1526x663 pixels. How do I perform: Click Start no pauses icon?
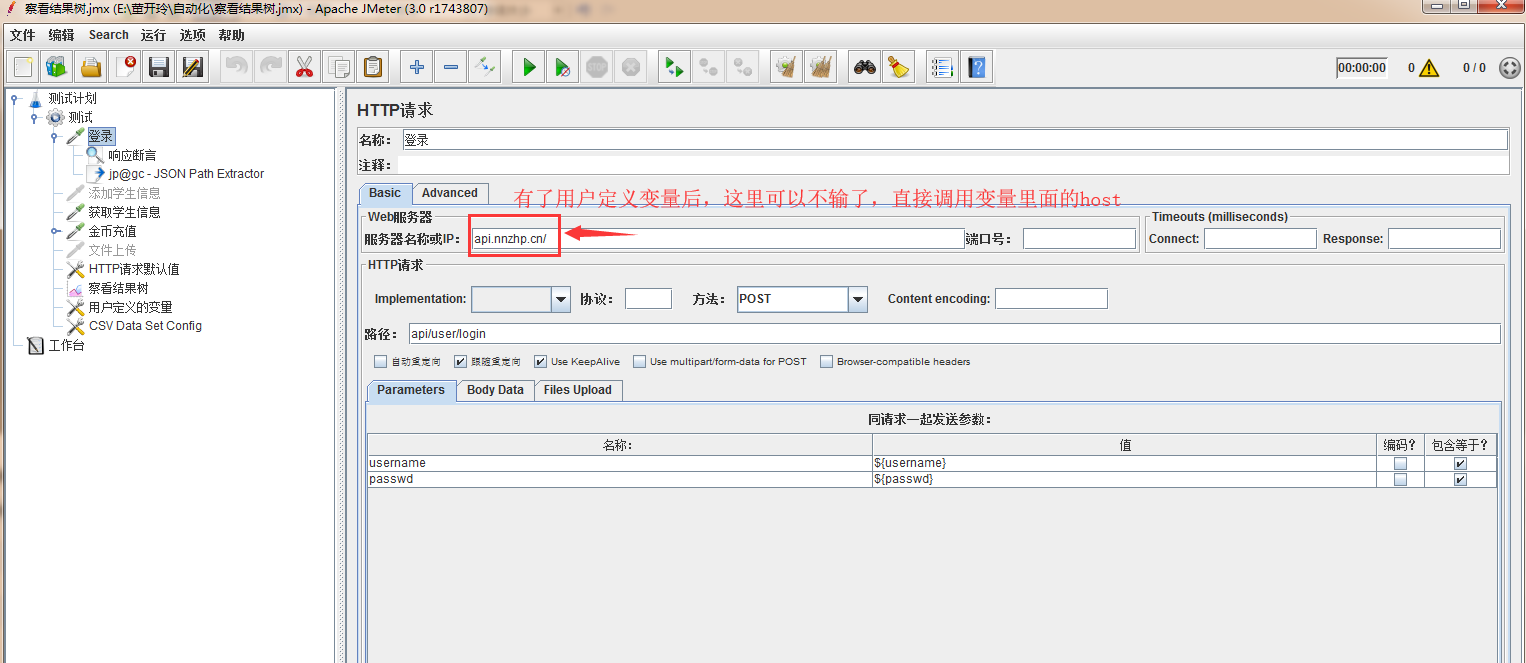click(x=563, y=67)
